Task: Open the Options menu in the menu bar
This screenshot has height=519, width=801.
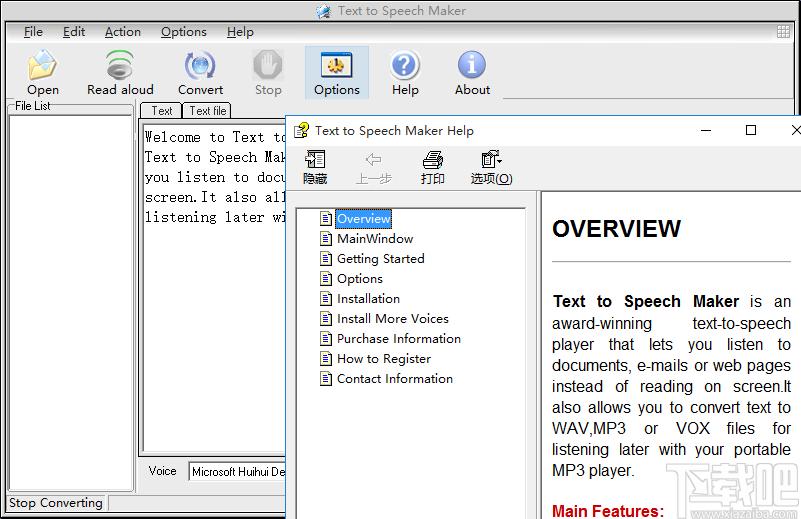Action: pyautogui.click(x=183, y=32)
